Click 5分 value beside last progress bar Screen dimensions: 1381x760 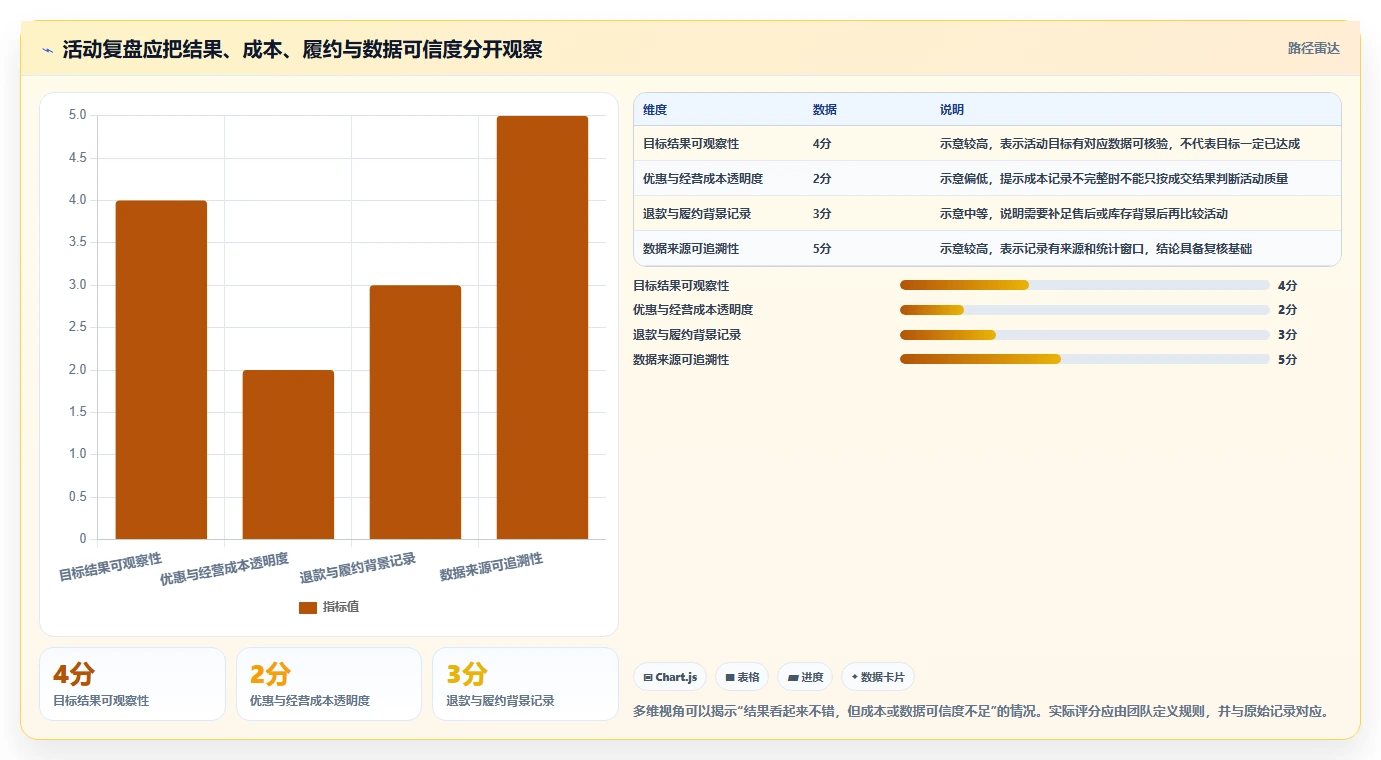[x=1287, y=359]
